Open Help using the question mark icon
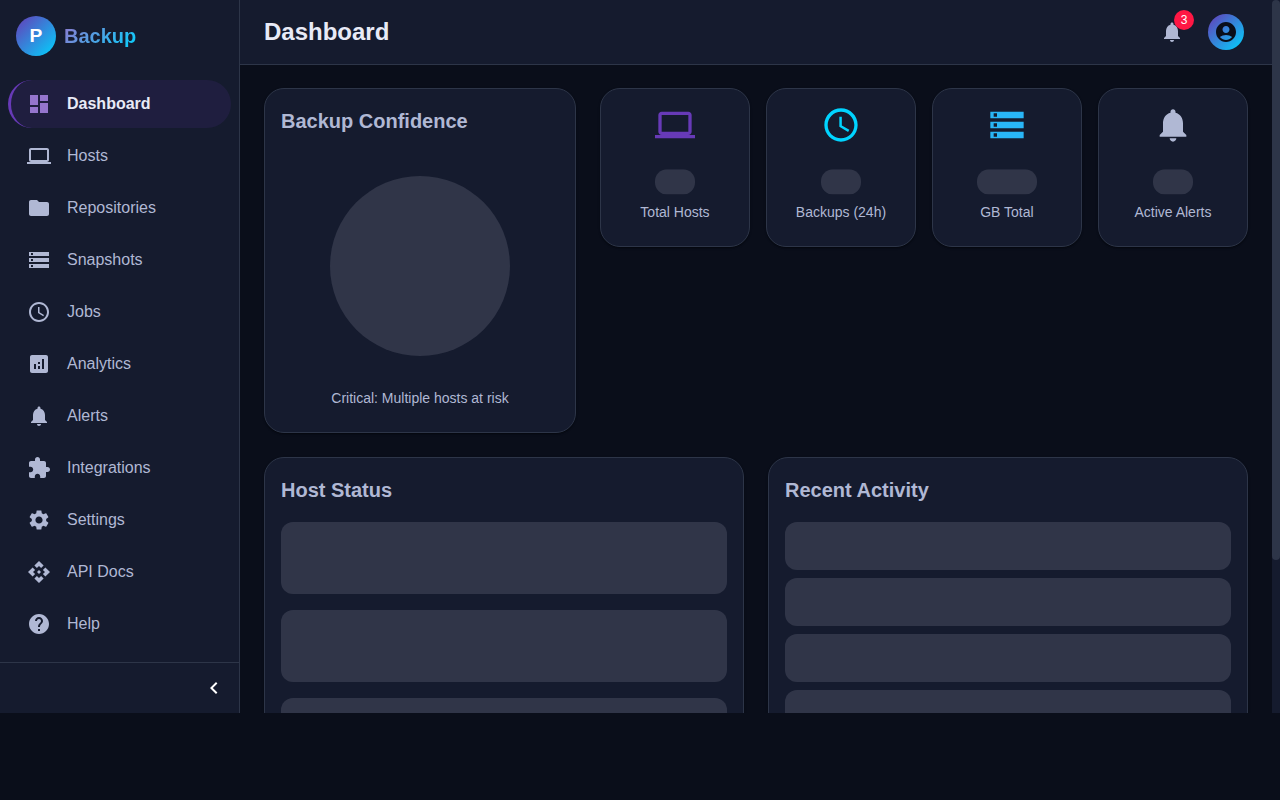Screen dimensions: 1280x800 (38, 623)
